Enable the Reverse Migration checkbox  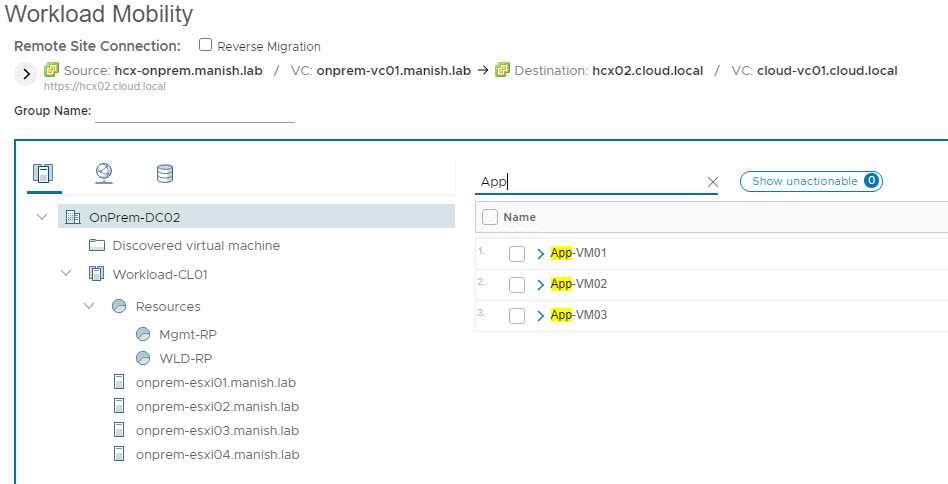click(206, 45)
